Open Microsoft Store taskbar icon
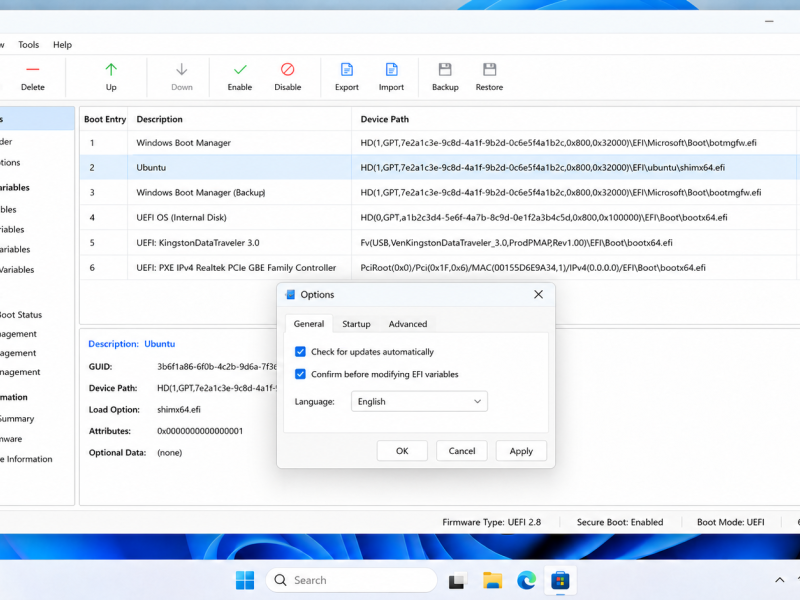Screen dimensions: 800x600 coord(560,580)
